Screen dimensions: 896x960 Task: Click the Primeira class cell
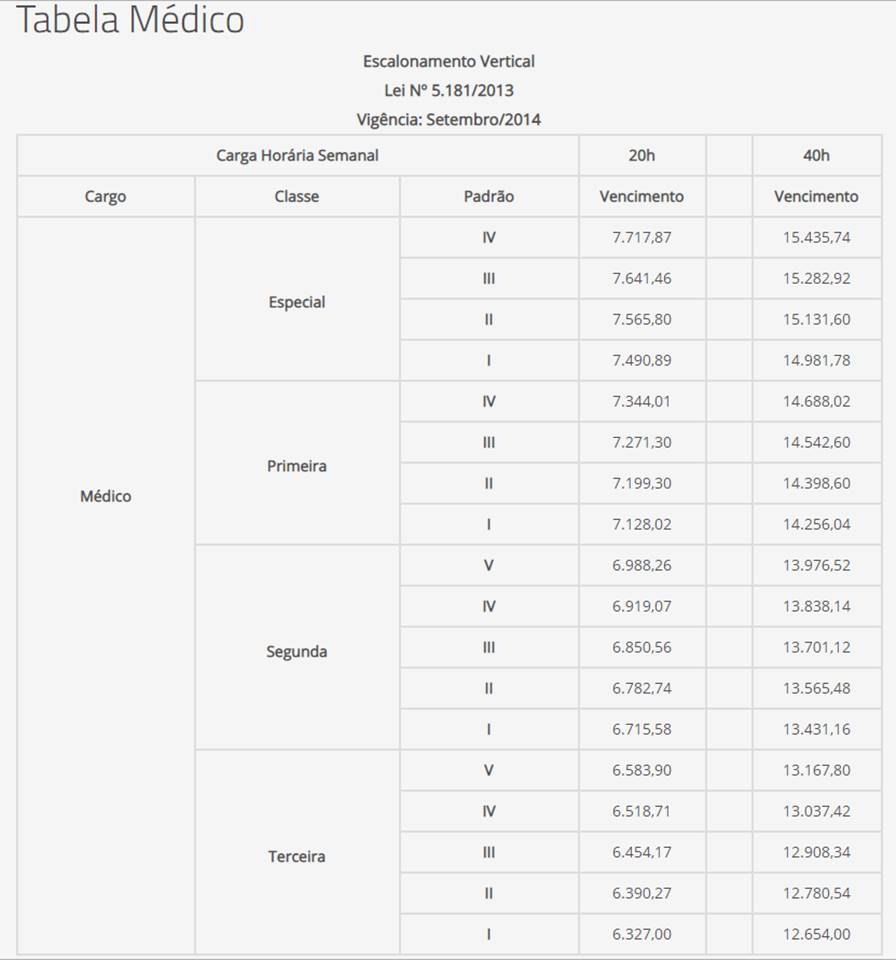click(x=297, y=466)
